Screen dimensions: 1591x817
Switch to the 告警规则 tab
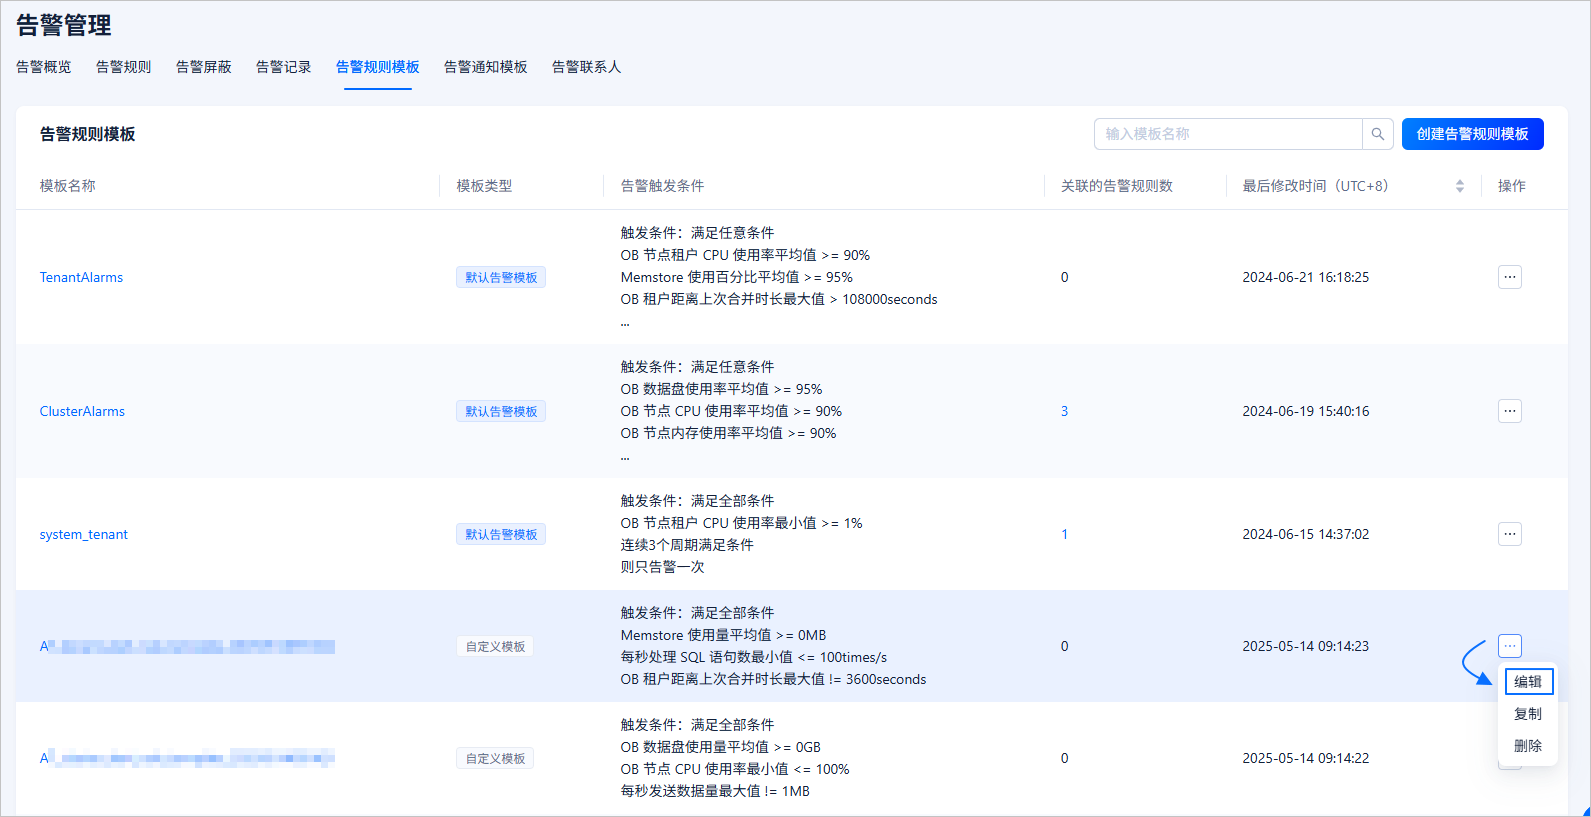pyautogui.click(x=124, y=67)
